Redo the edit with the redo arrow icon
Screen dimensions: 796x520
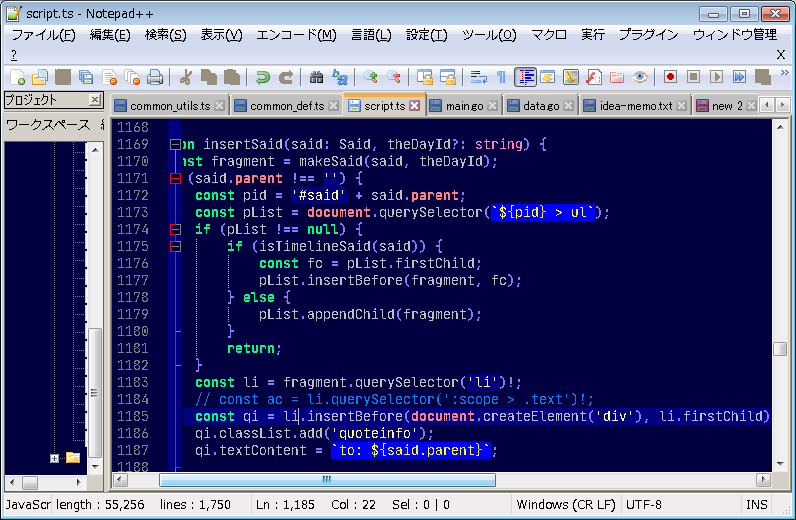[x=286, y=77]
